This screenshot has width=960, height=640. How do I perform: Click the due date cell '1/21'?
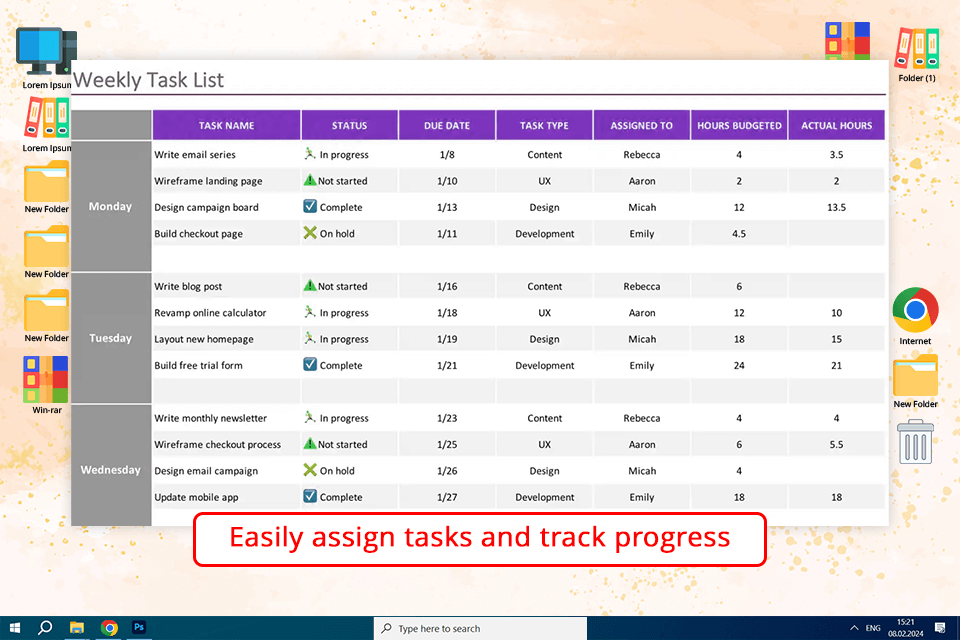pyautogui.click(x=447, y=365)
